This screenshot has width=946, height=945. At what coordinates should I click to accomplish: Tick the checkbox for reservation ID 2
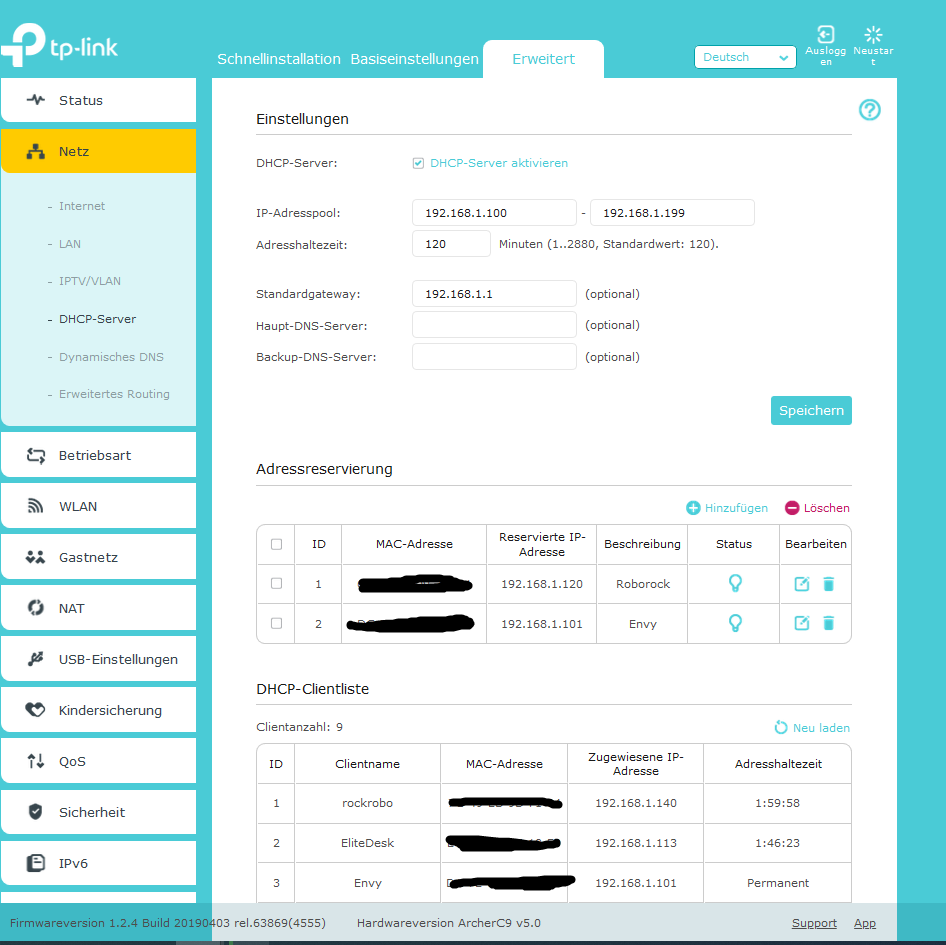point(276,623)
